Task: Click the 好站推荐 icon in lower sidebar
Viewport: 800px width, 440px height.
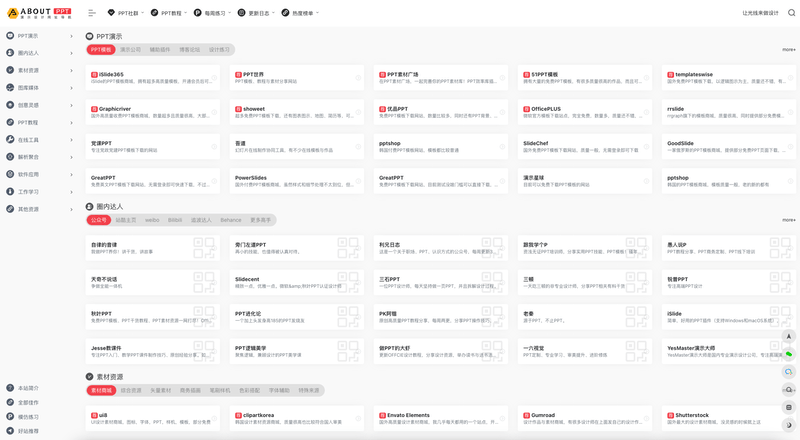Action: pos(10,431)
